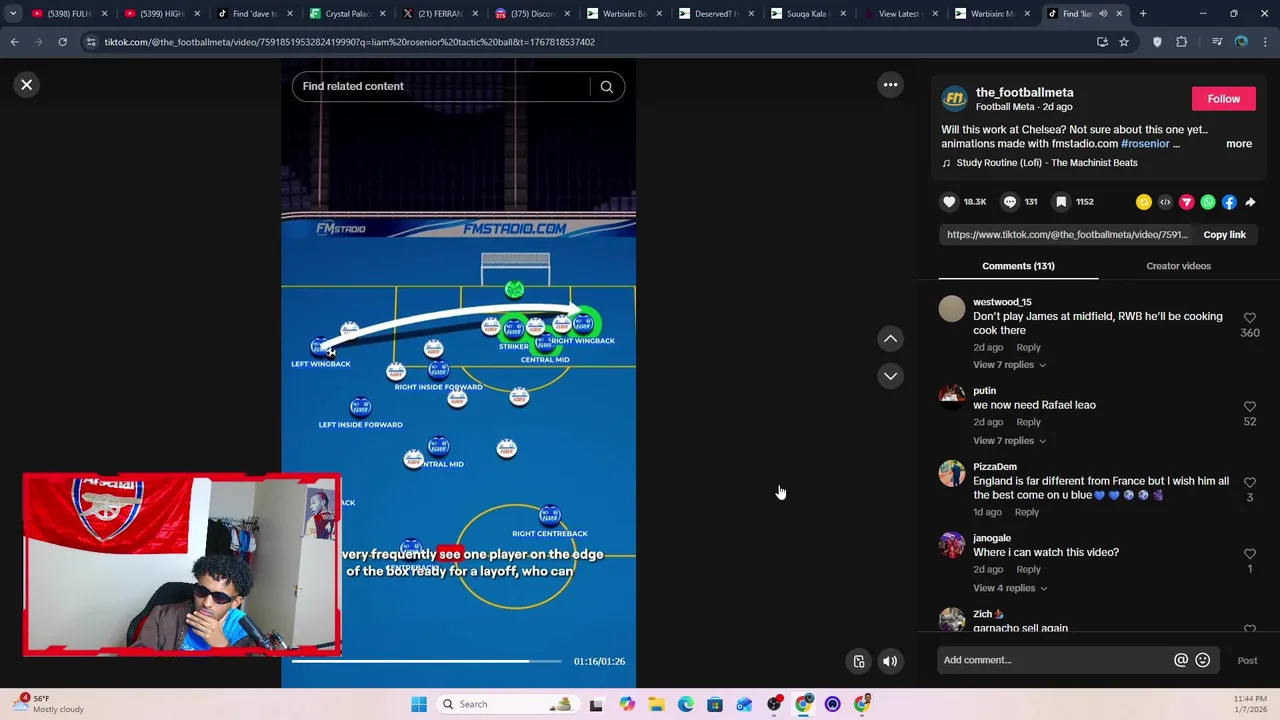This screenshot has height=720, width=1280.
Task: Go to next video arrow
Action: 890,376
